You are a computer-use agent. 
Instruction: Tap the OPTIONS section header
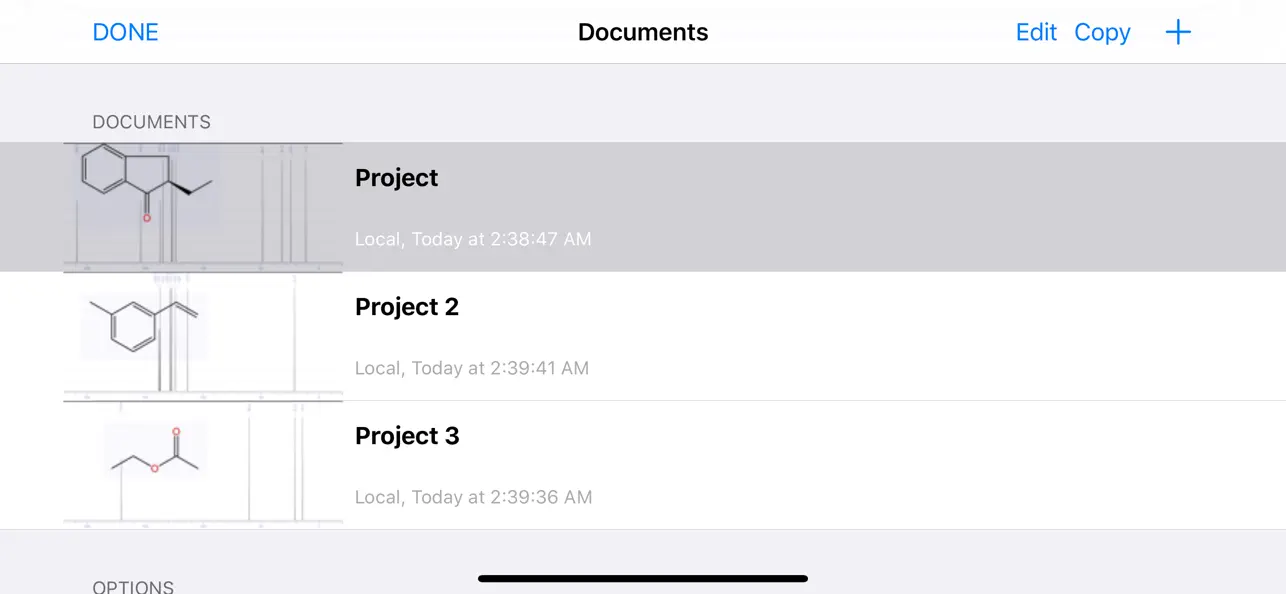133,586
